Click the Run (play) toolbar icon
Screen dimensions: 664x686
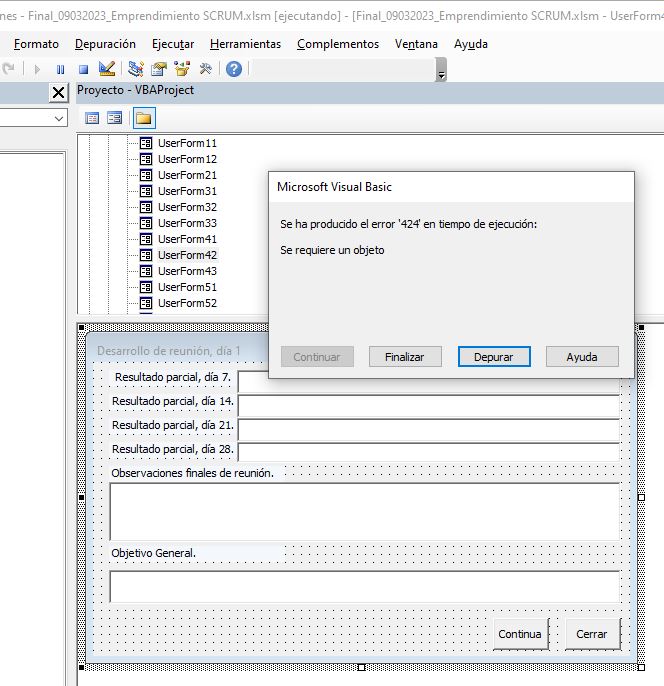click(37, 69)
